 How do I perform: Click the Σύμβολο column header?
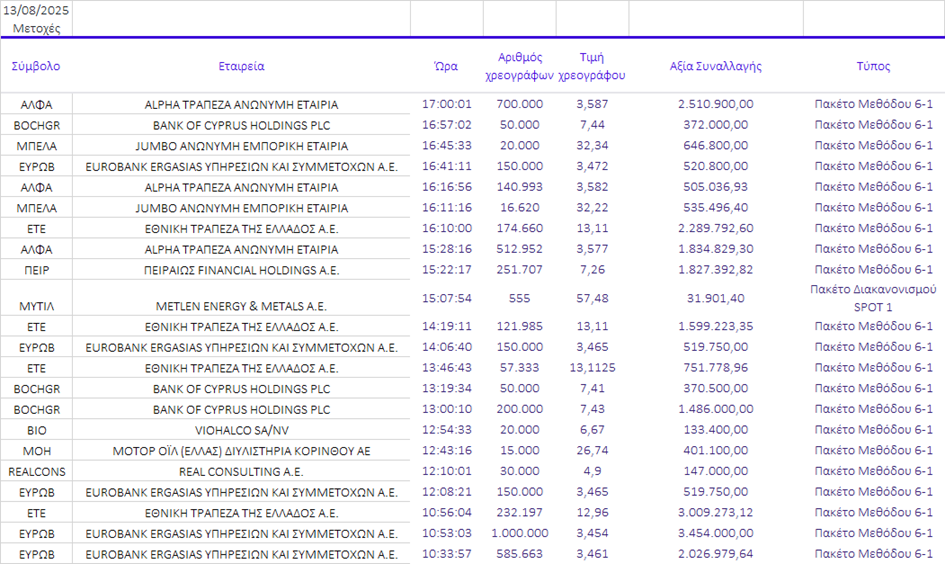(36, 66)
